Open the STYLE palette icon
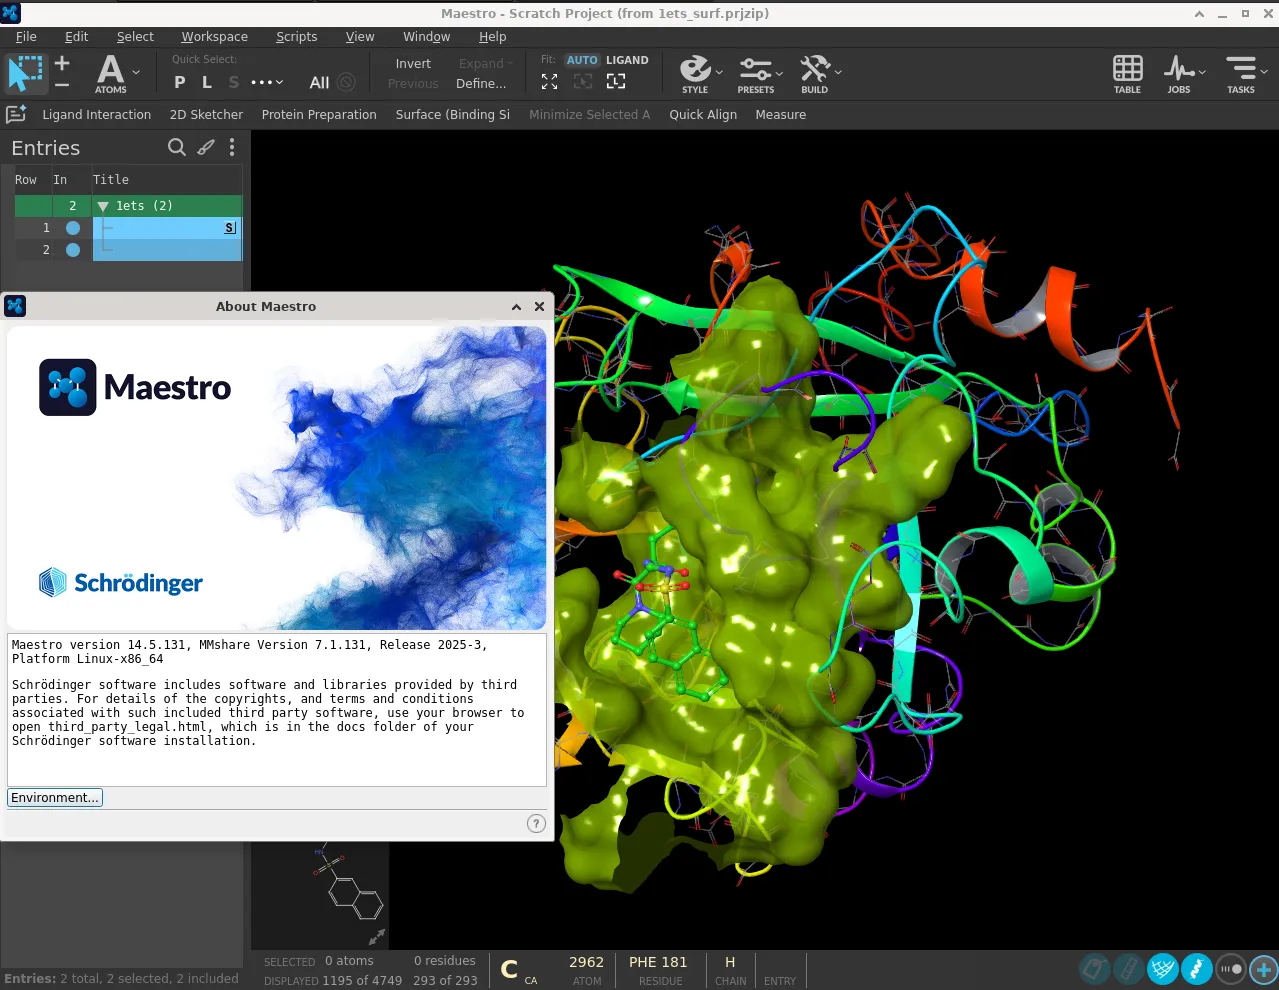Image resolution: width=1279 pixels, height=990 pixels. (695, 74)
